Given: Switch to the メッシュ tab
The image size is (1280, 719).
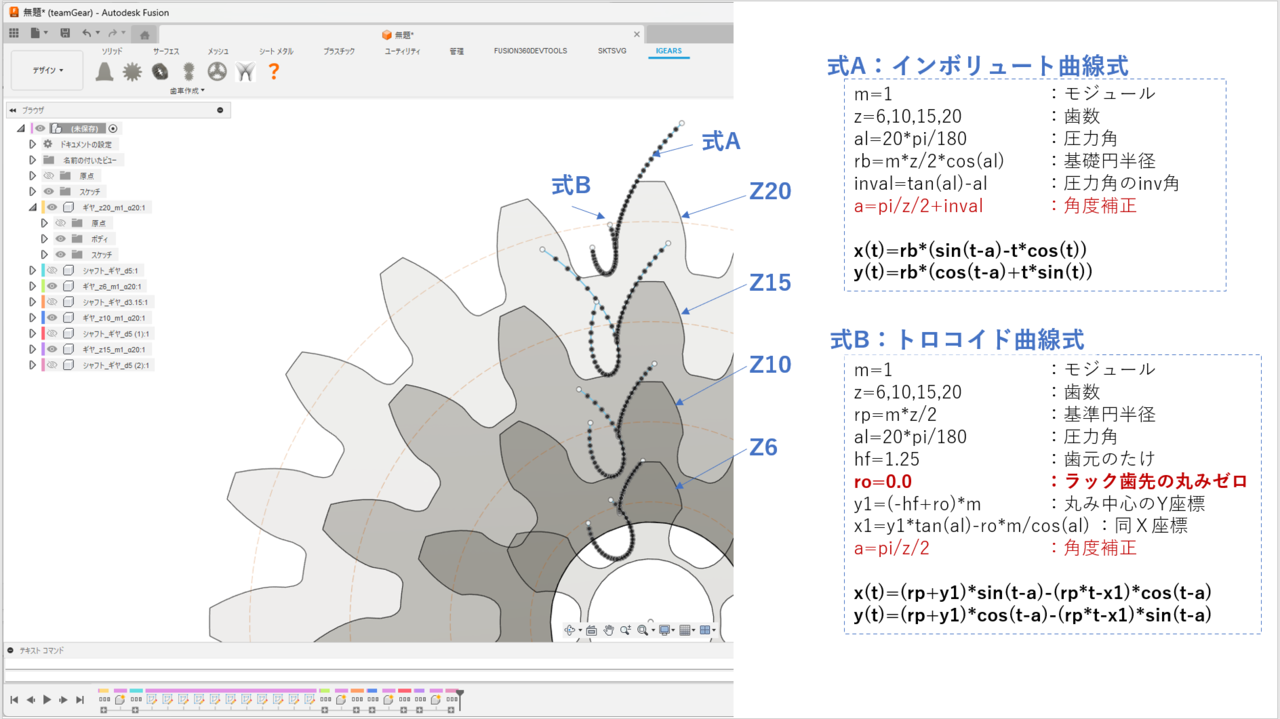Looking at the screenshot, I should click(218, 50).
